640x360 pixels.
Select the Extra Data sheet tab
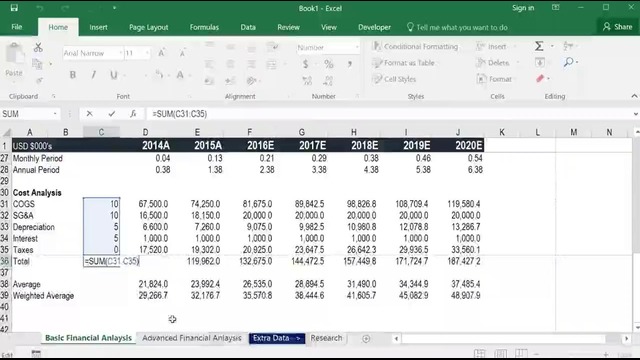click(x=277, y=338)
